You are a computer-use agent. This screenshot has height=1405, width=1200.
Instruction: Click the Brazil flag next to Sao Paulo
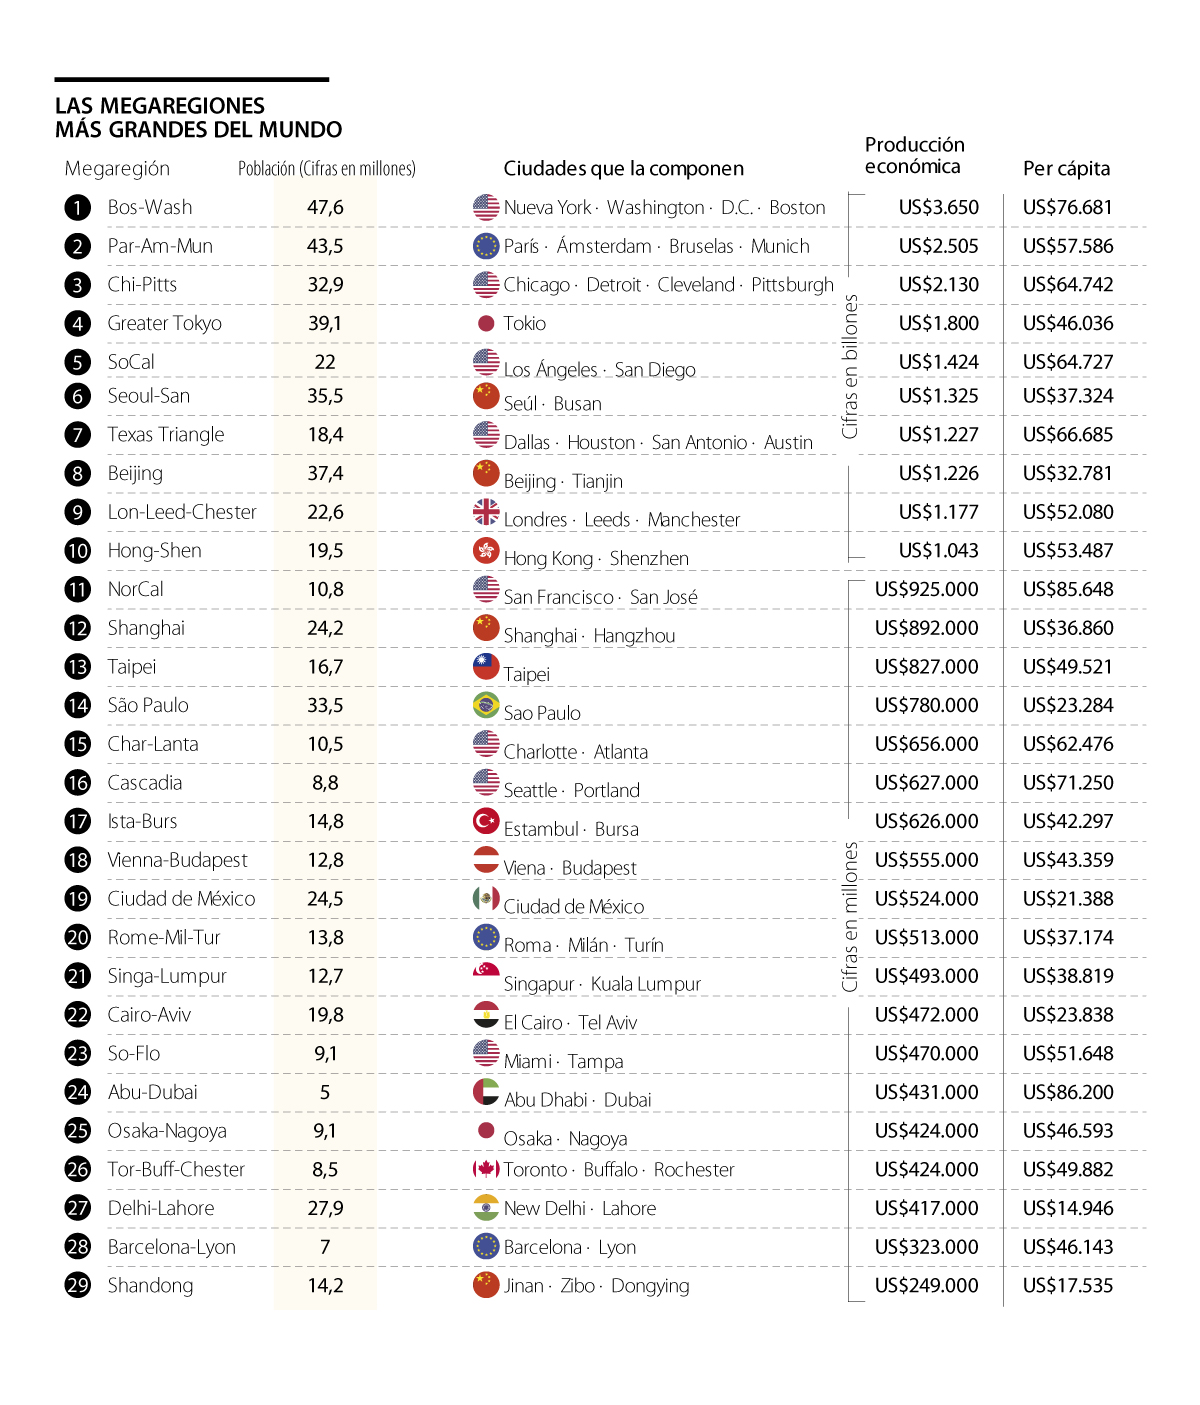click(x=486, y=705)
